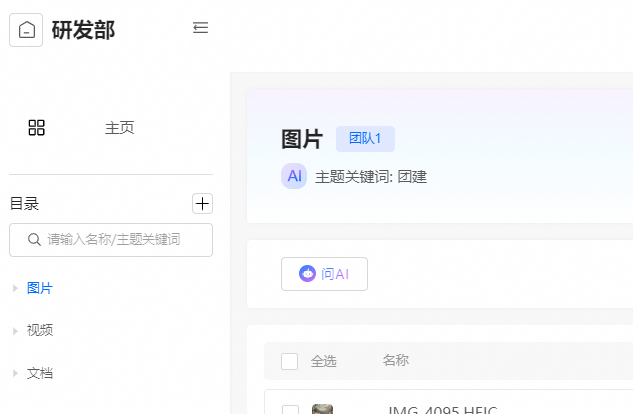Image resolution: width=633 pixels, height=414 pixels.
Task: Tick the 全选 checkbox
Action: (289, 361)
